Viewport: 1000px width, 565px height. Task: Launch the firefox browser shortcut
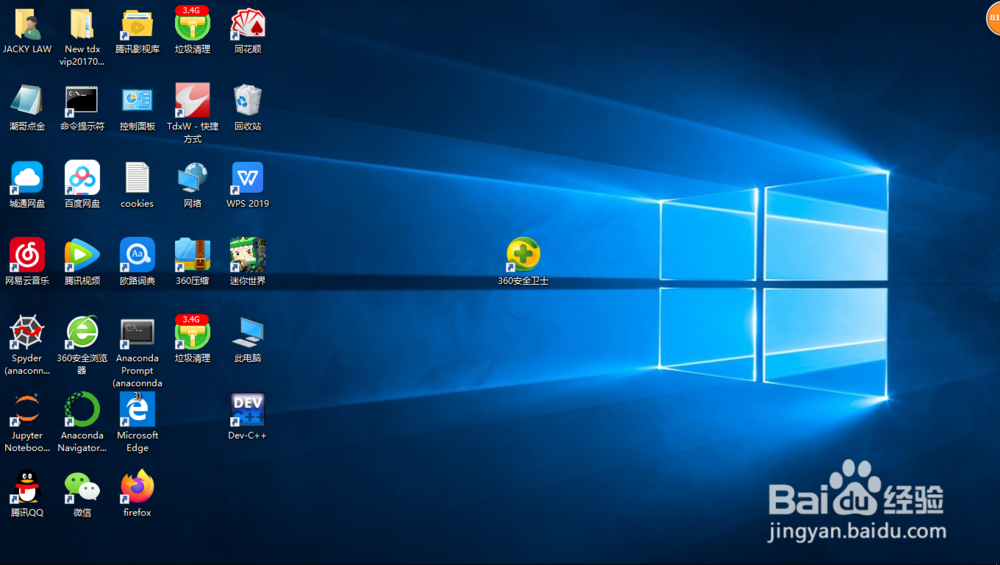click(137, 487)
